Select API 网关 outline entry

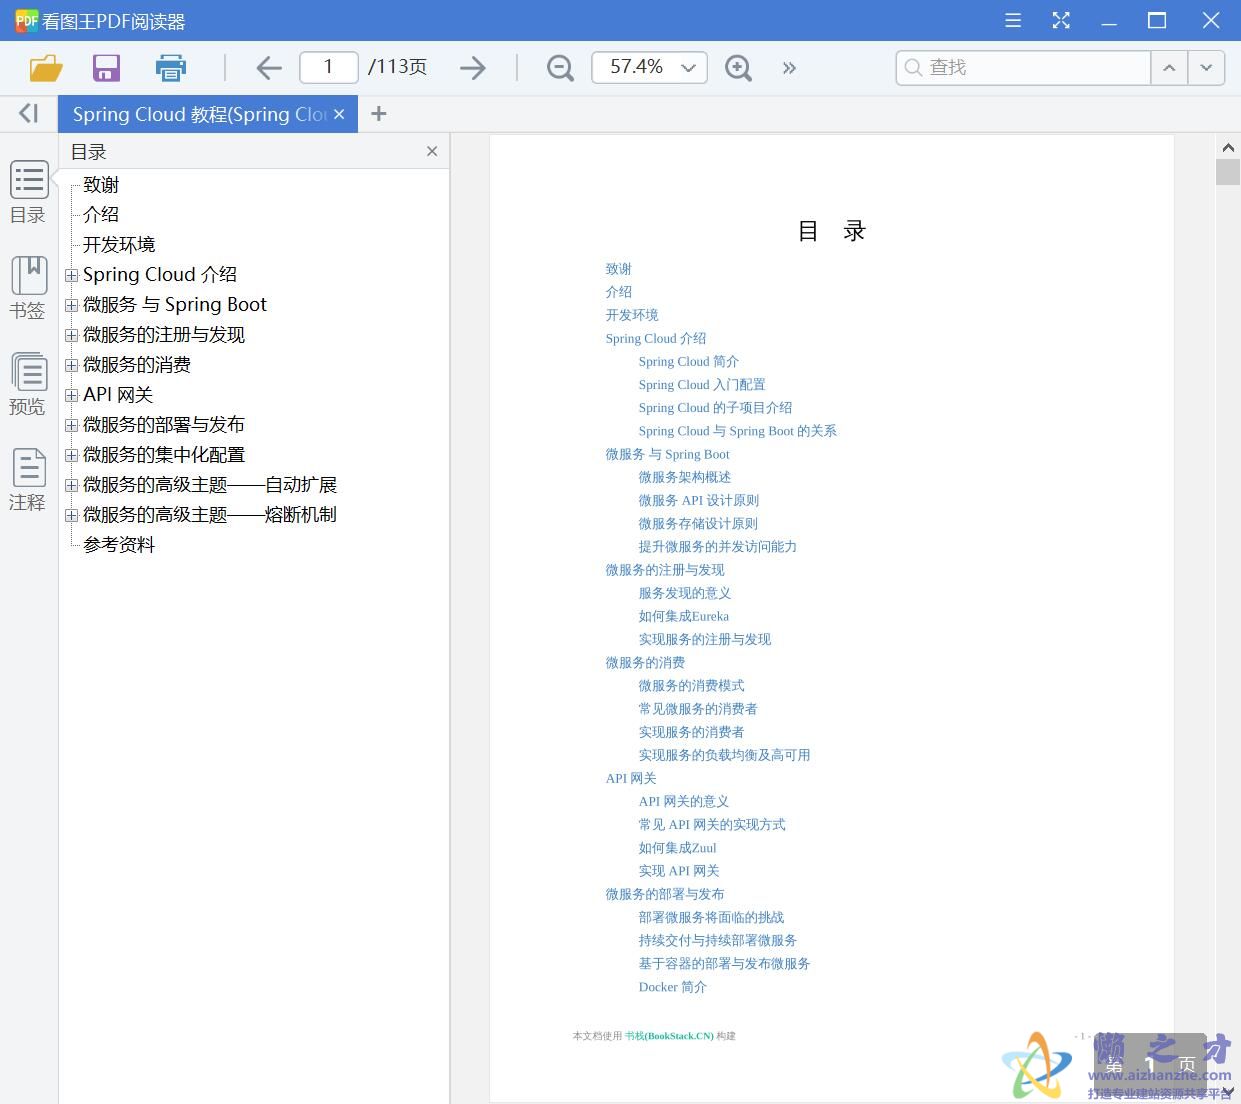[118, 395]
